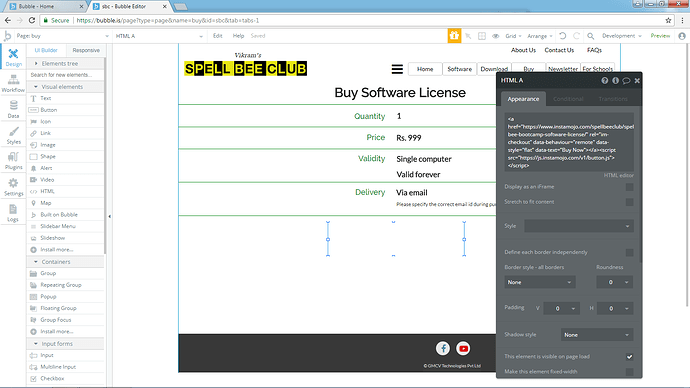Open the Grid dropdown
This screenshot has height=388, width=690.
(x=513, y=36)
